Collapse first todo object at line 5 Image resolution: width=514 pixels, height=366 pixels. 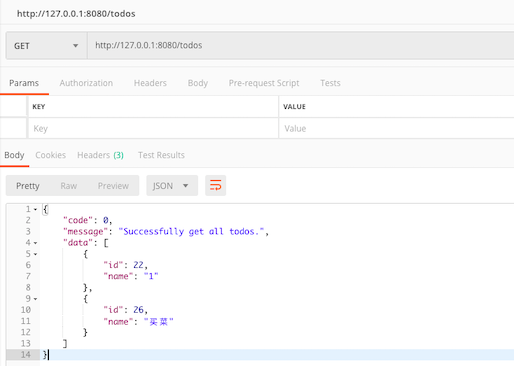click(35, 254)
